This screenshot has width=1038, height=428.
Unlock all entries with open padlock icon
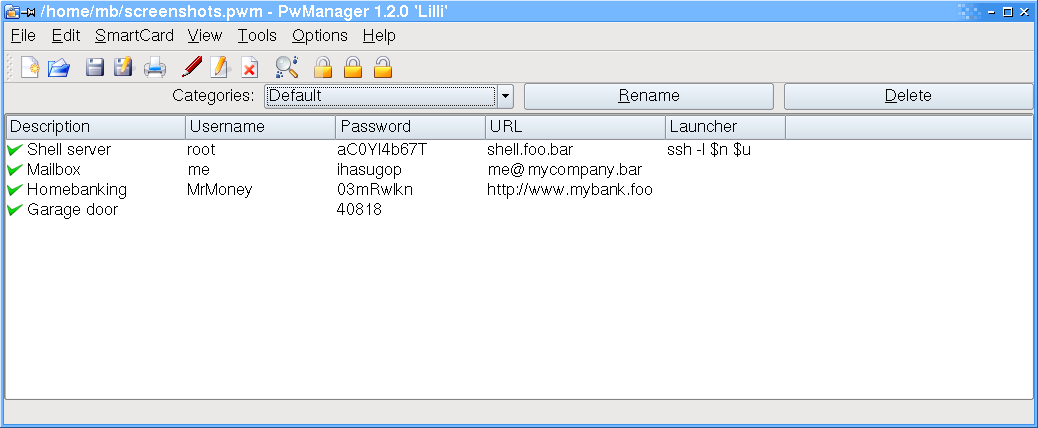[383, 67]
